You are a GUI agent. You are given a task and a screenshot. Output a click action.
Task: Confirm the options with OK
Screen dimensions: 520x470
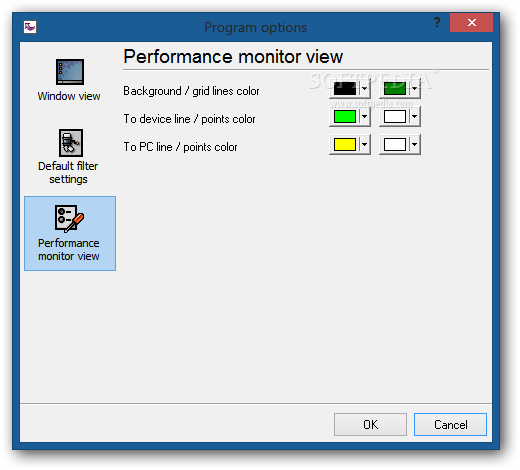pyautogui.click(x=370, y=425)
